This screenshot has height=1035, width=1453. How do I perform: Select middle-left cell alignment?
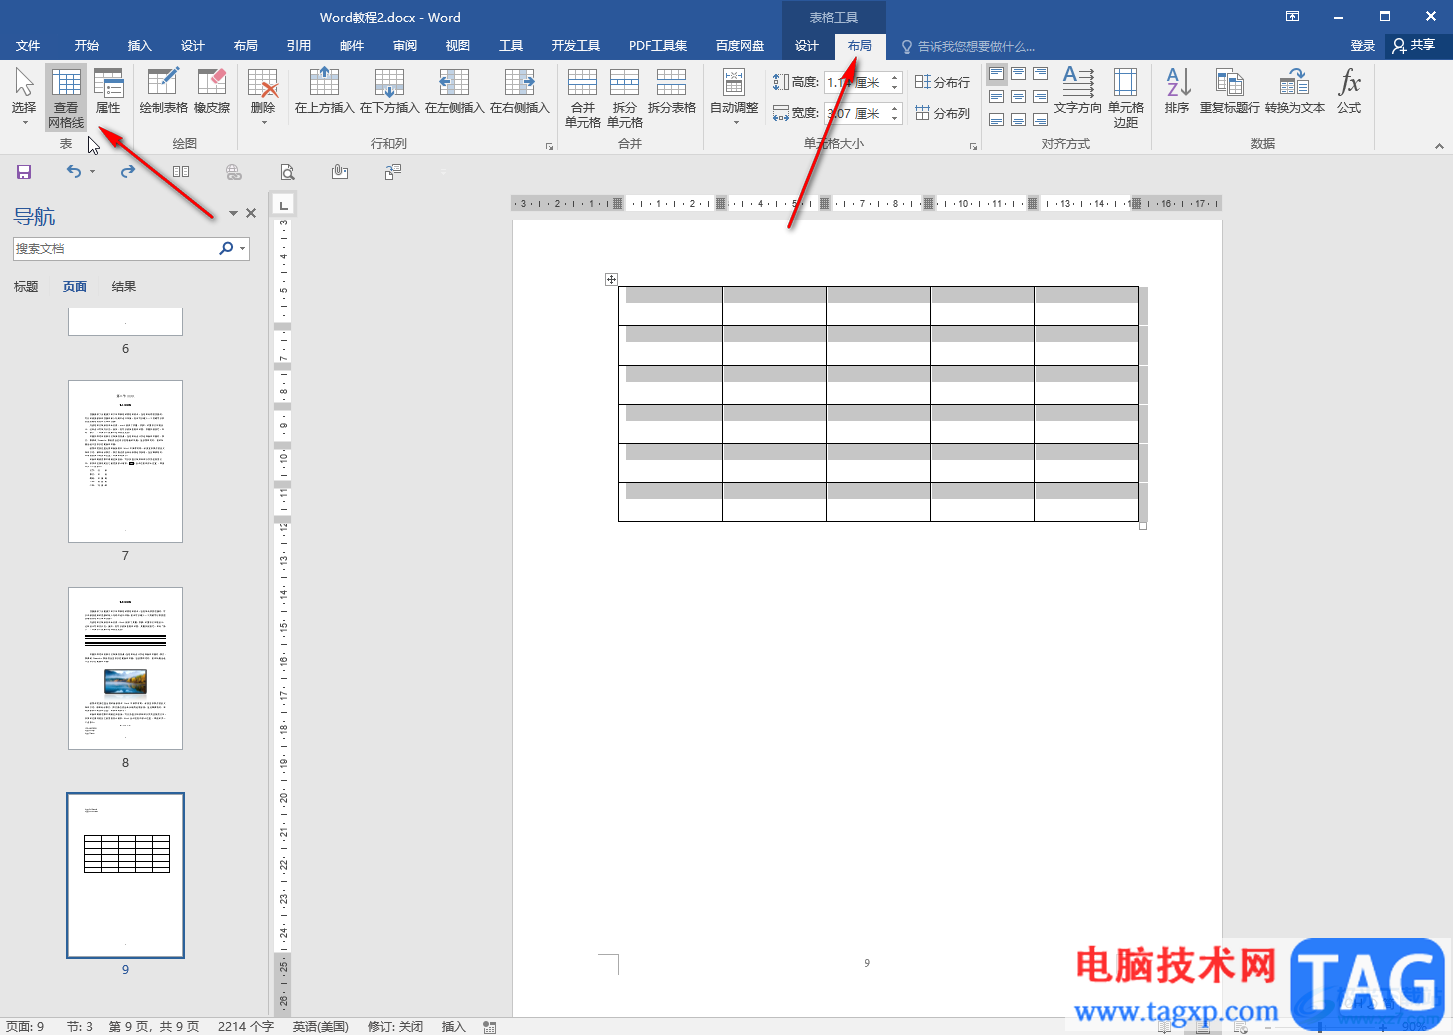pos(996,97)
